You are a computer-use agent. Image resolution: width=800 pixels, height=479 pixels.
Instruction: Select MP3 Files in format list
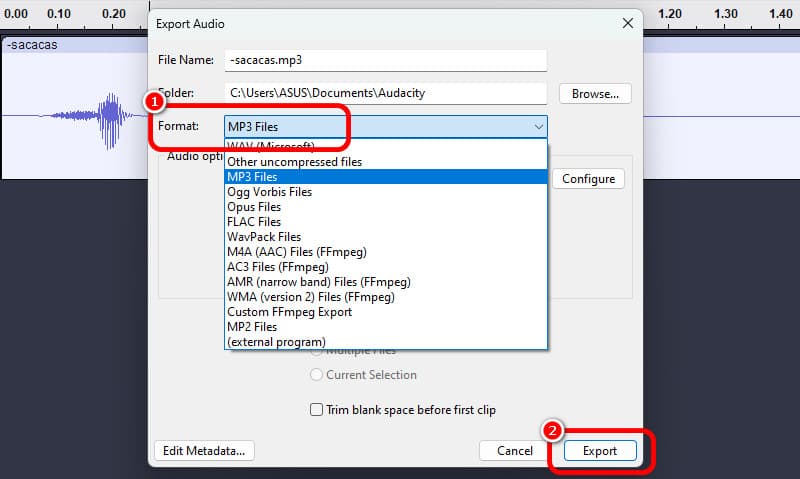[x=386, y=177]
